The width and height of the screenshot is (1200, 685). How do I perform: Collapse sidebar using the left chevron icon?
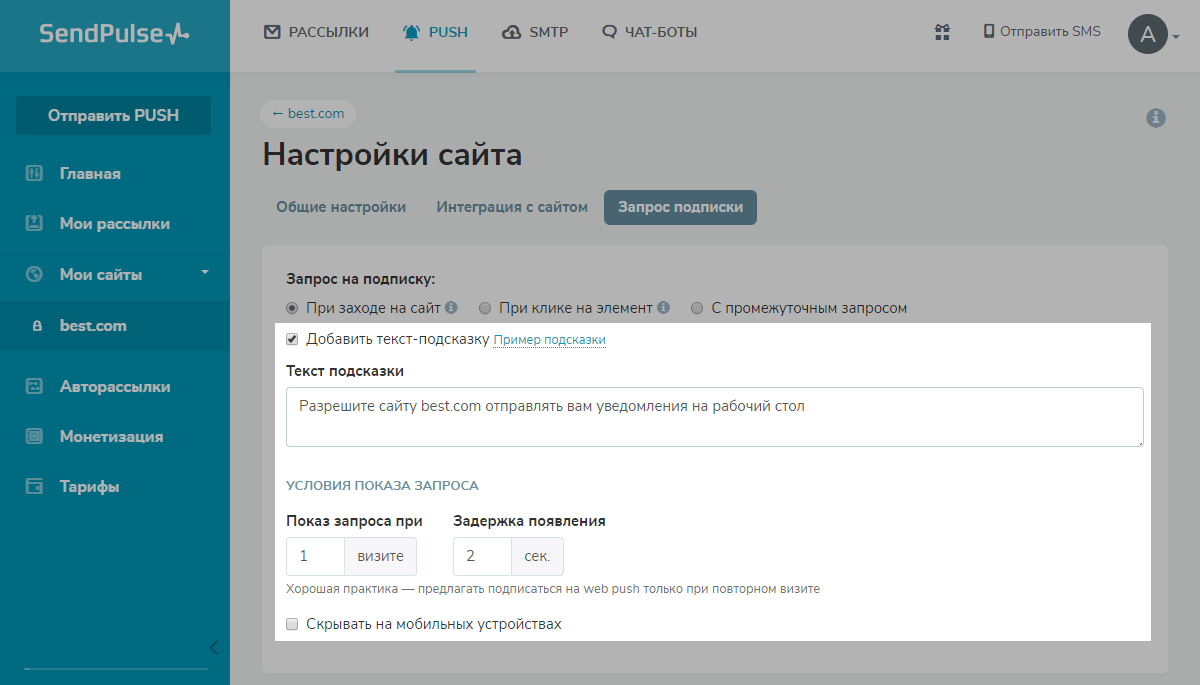tap(213, 647)
